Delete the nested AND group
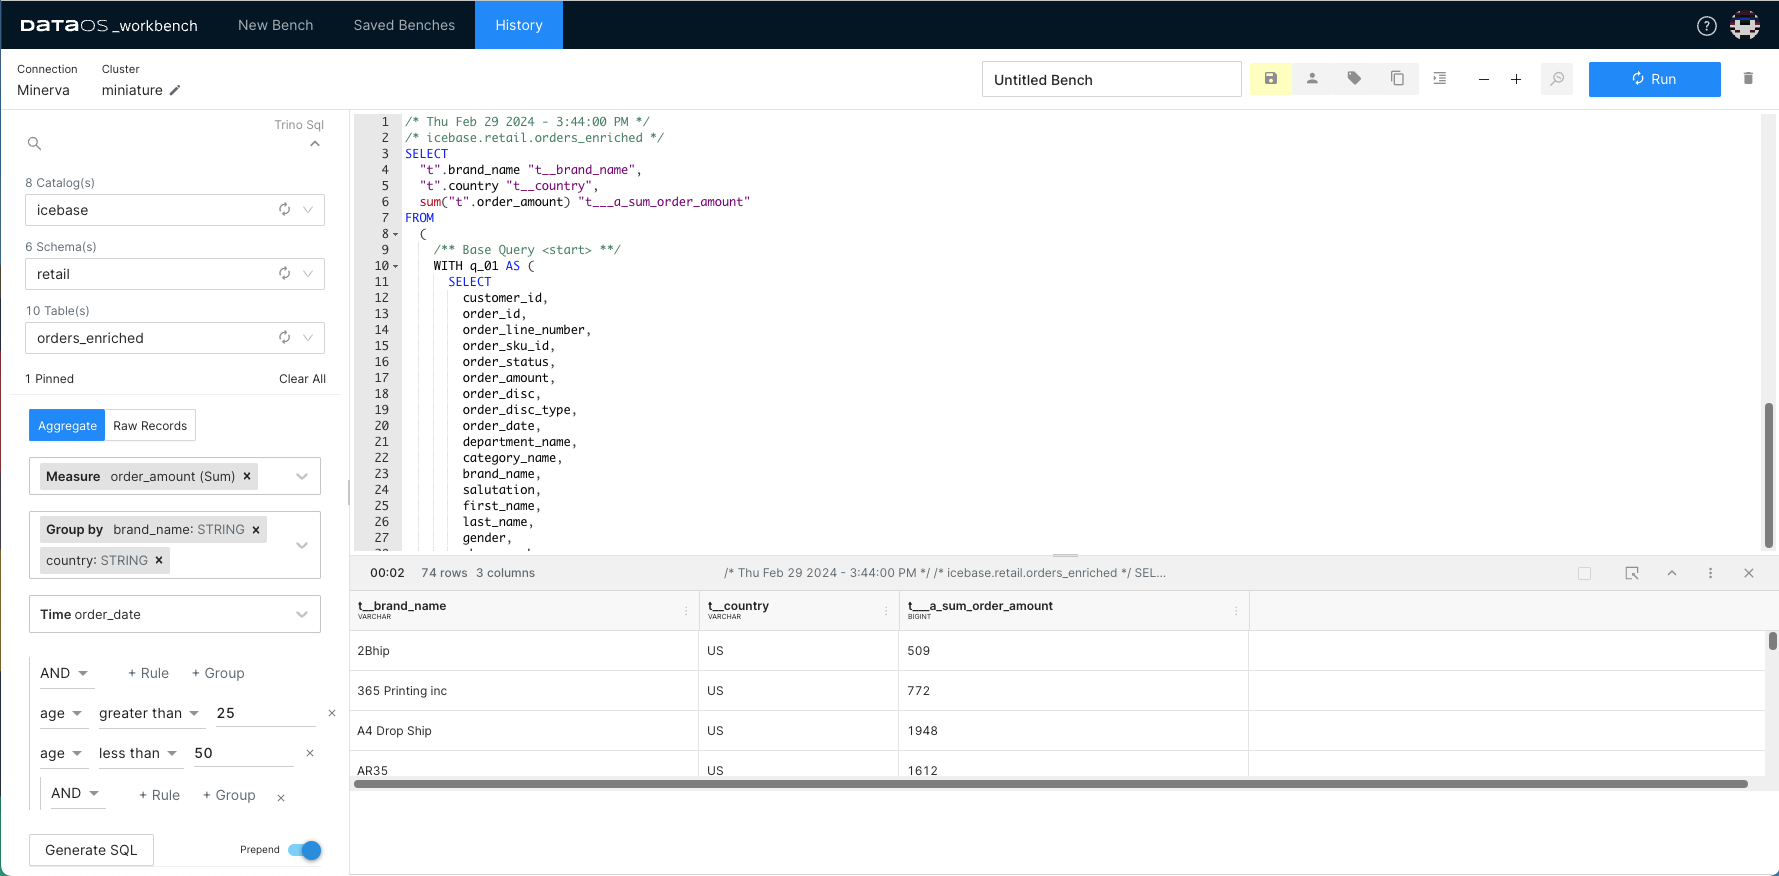Viewport: 1779px width, 876px height. [x=281, y=797]
